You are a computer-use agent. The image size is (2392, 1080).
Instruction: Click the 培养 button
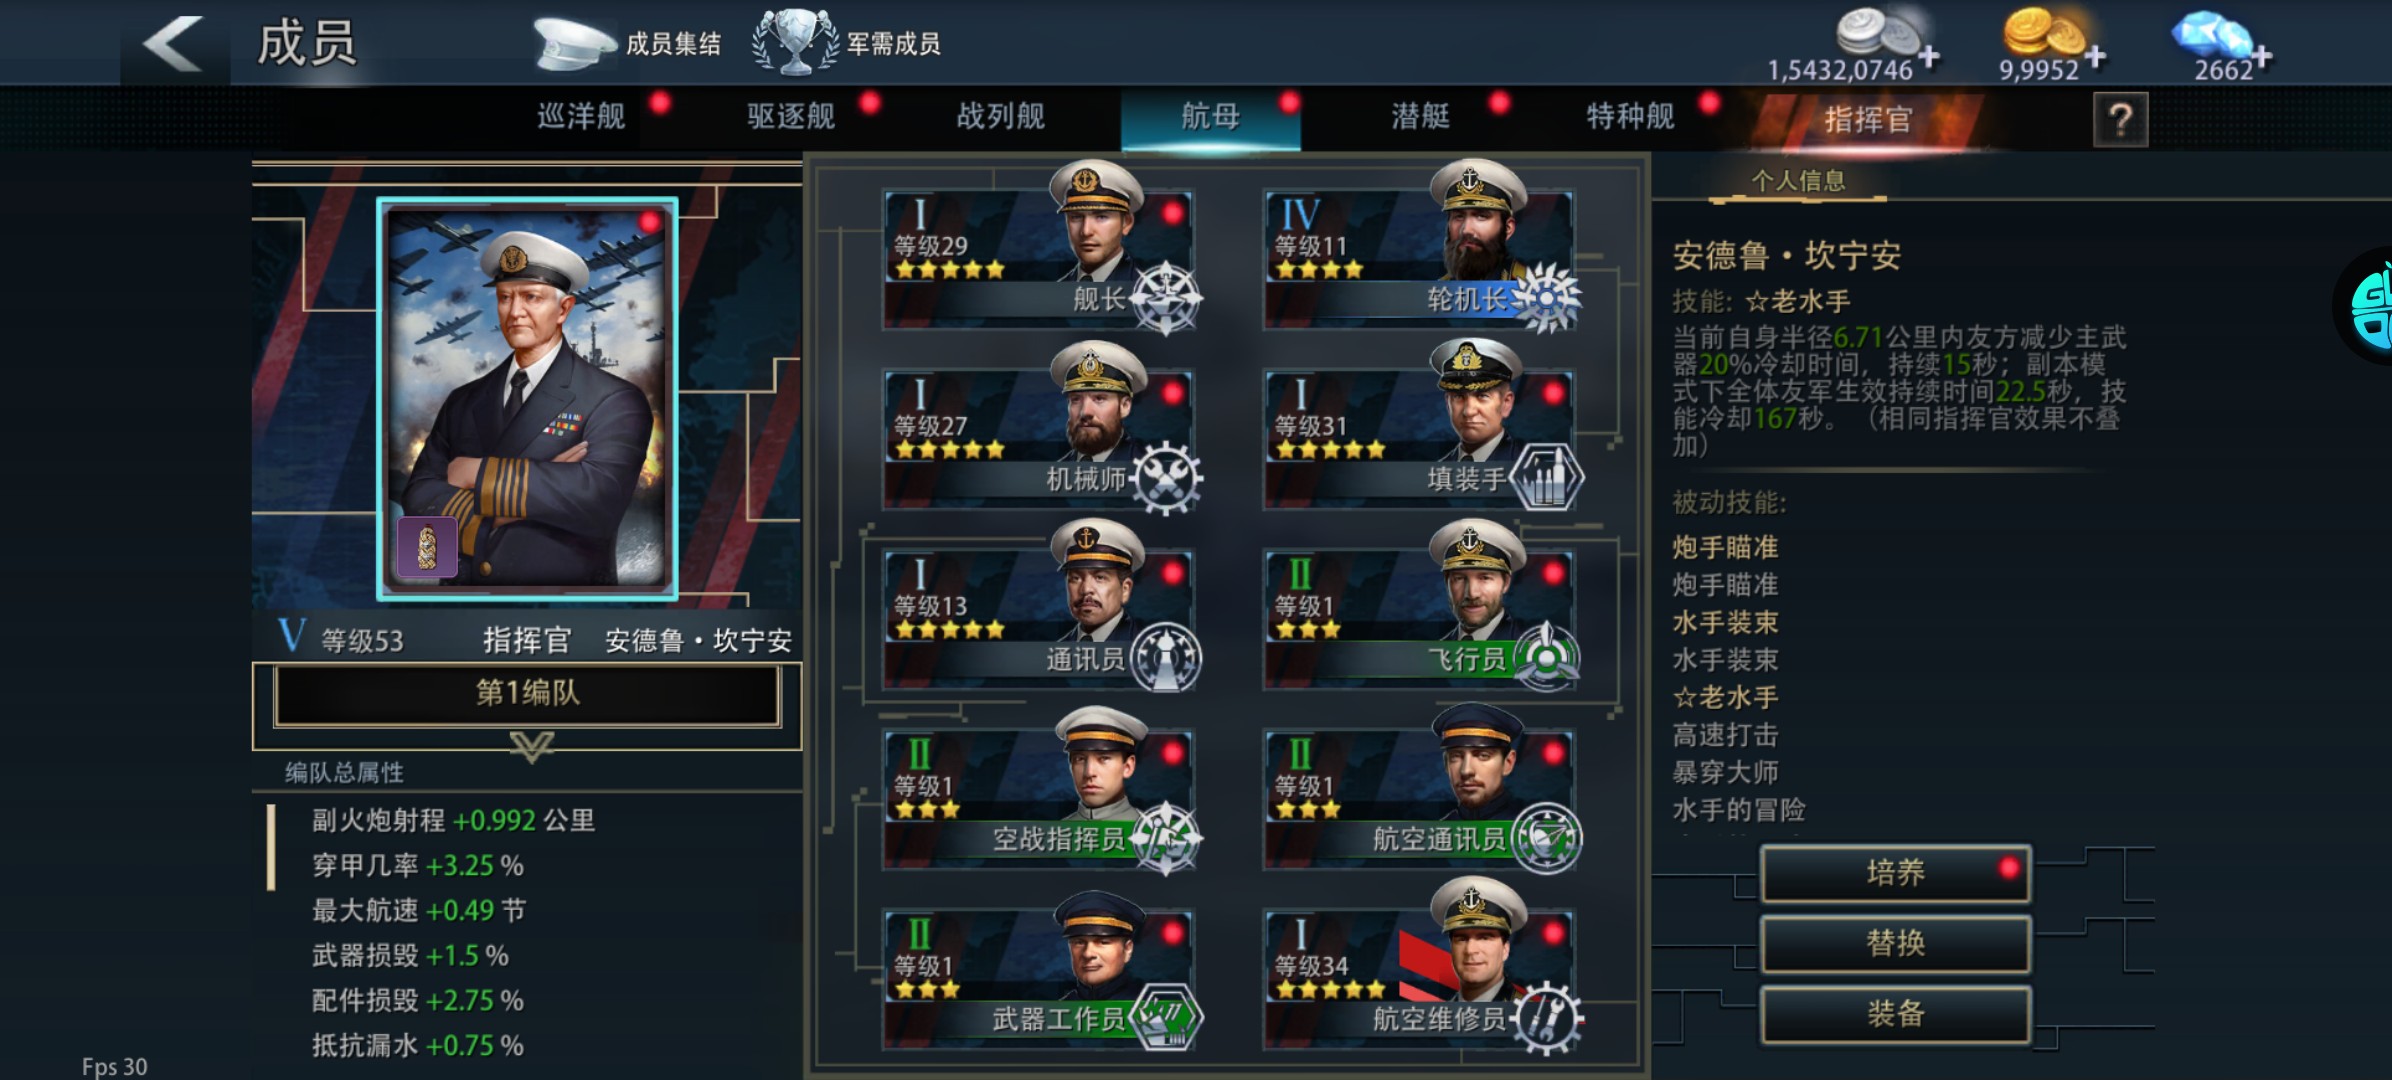tap(1896, 873)
